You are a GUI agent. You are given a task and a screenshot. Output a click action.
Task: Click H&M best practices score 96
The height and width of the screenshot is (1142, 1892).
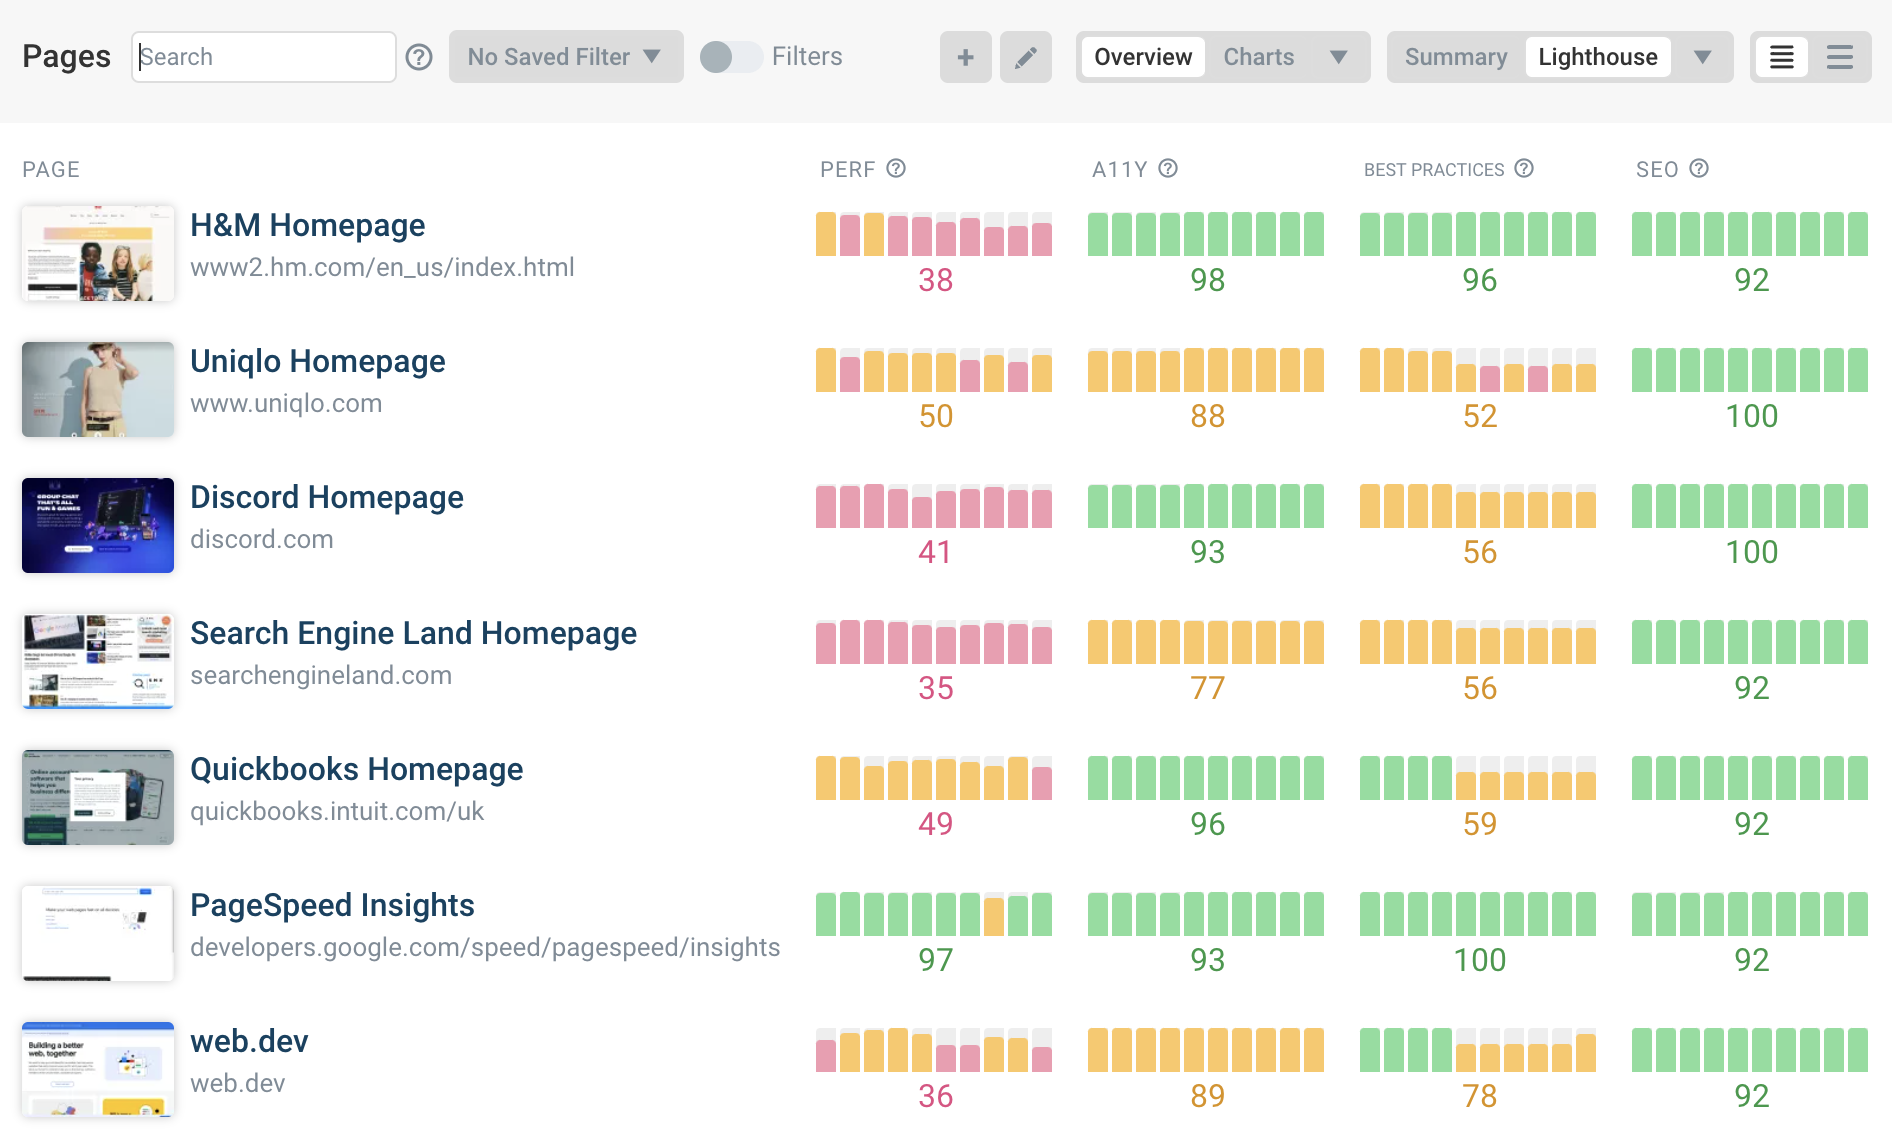point(1480,281)
